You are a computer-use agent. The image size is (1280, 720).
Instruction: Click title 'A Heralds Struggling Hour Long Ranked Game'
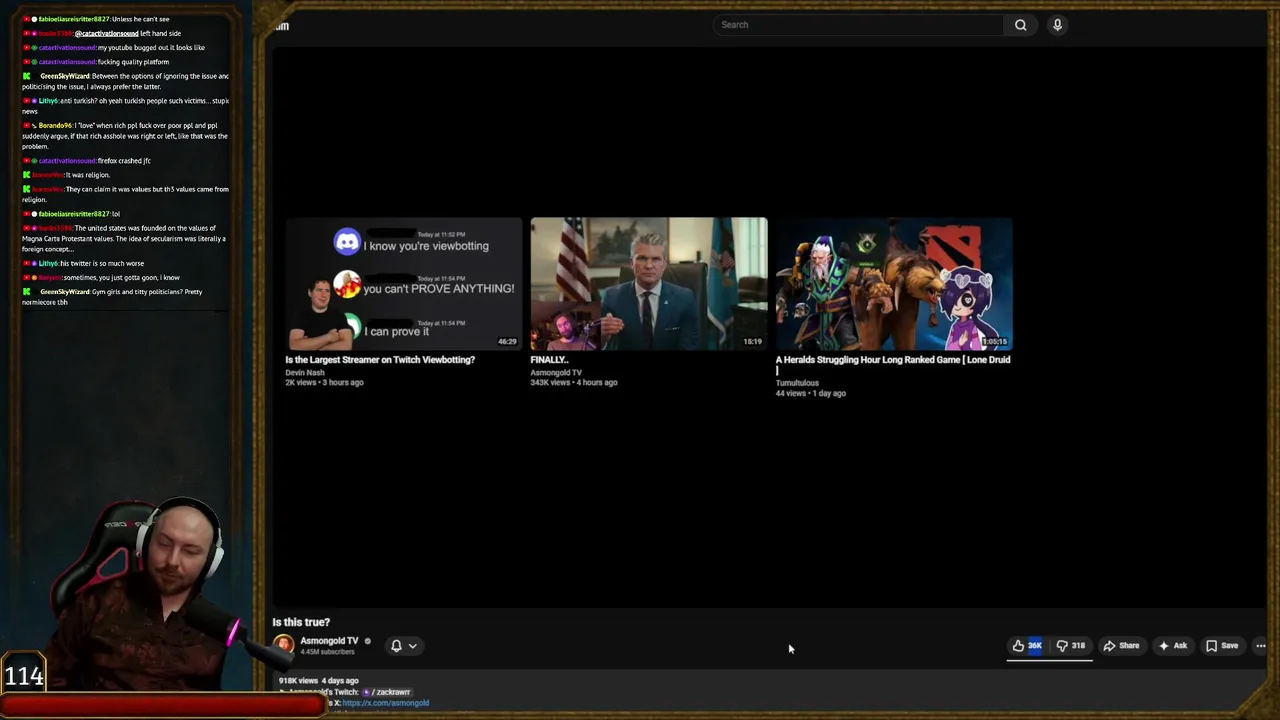[893, 364]
